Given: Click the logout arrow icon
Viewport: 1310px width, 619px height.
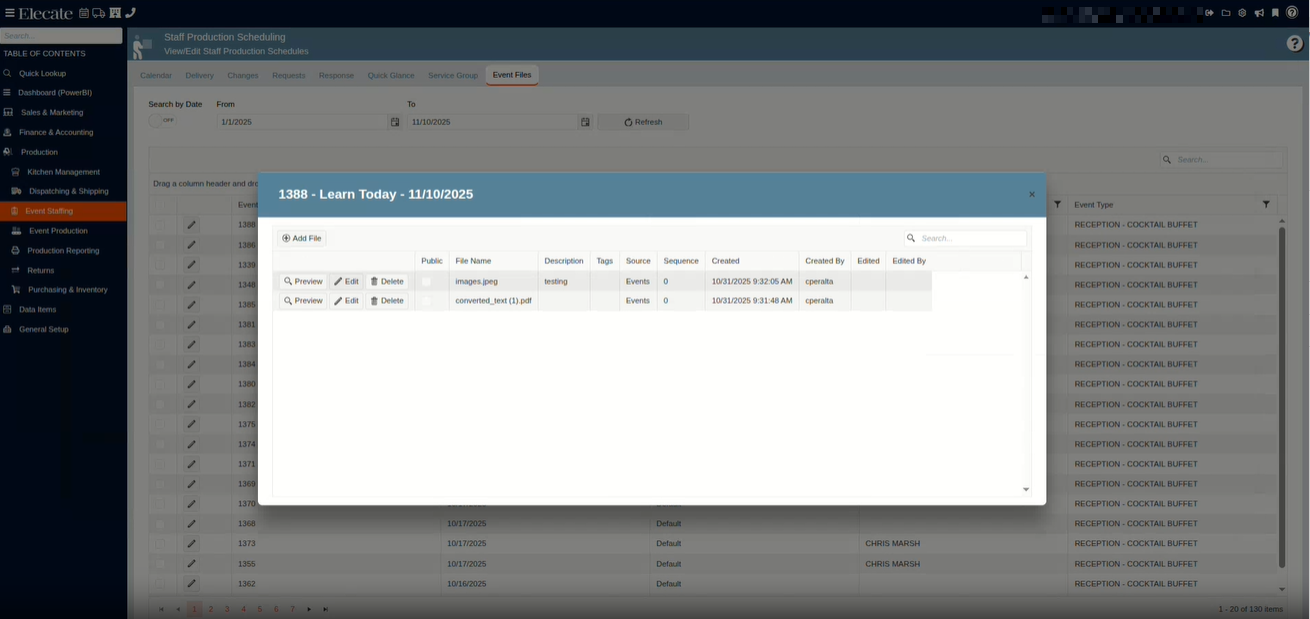Looking at the screenshot, I should pyautogui.click(x=1209, y=13).
